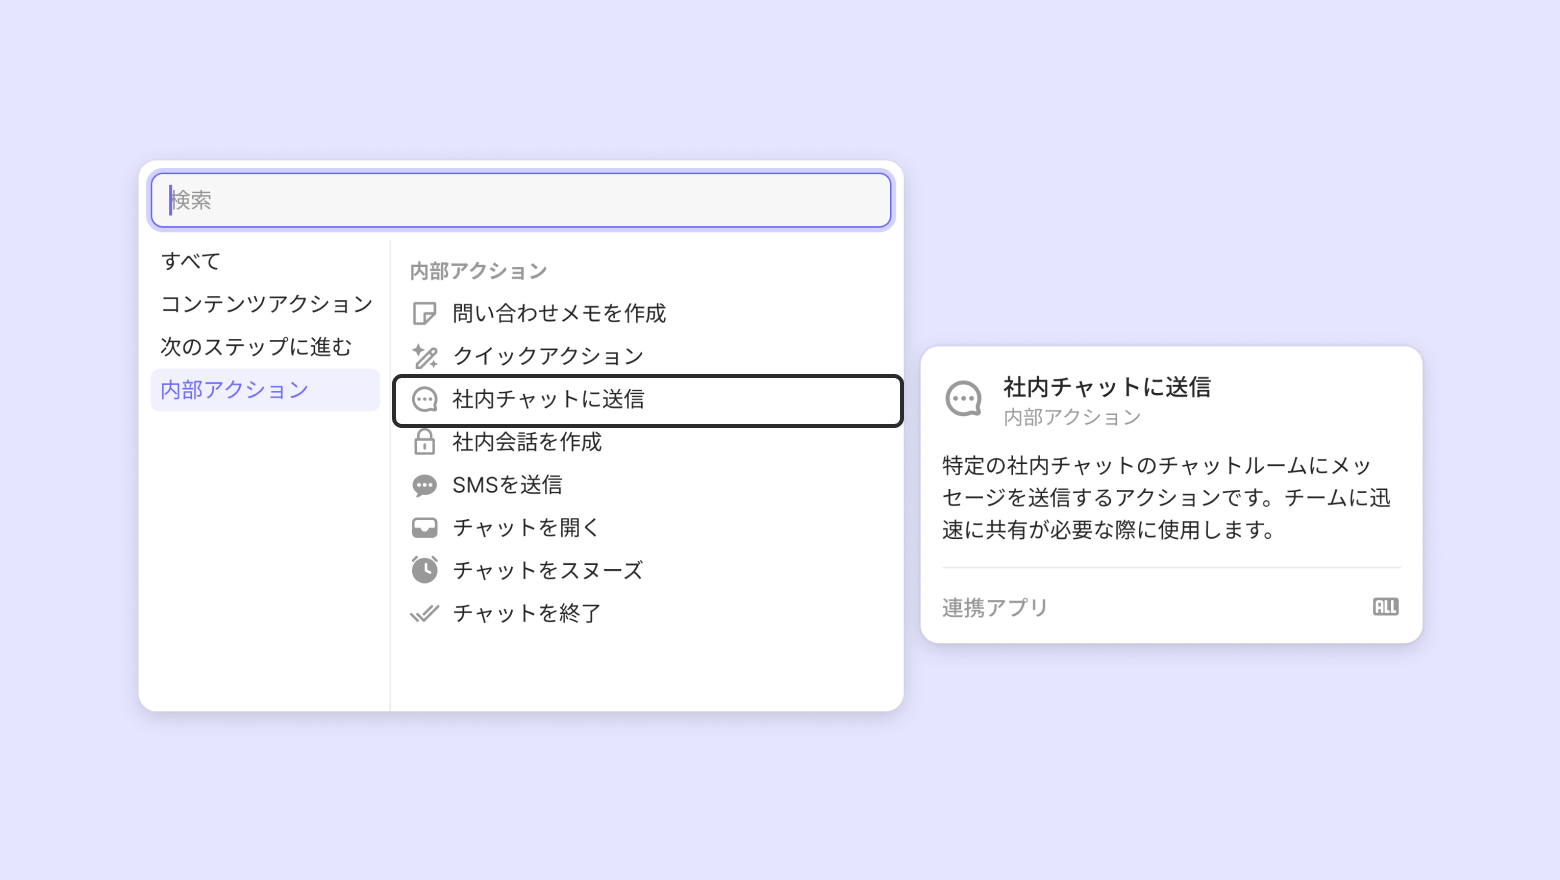Focus the 検索 search field

click(520, 200)
